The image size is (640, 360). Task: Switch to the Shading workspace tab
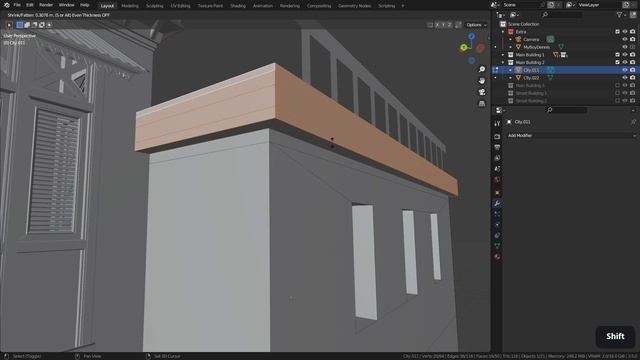(x=238, y=6)
